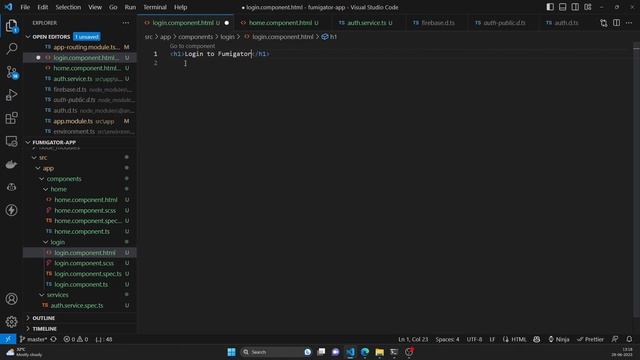Open Windows Start button on taskbar
Viewport: 640px width, 360px height.
231,352
